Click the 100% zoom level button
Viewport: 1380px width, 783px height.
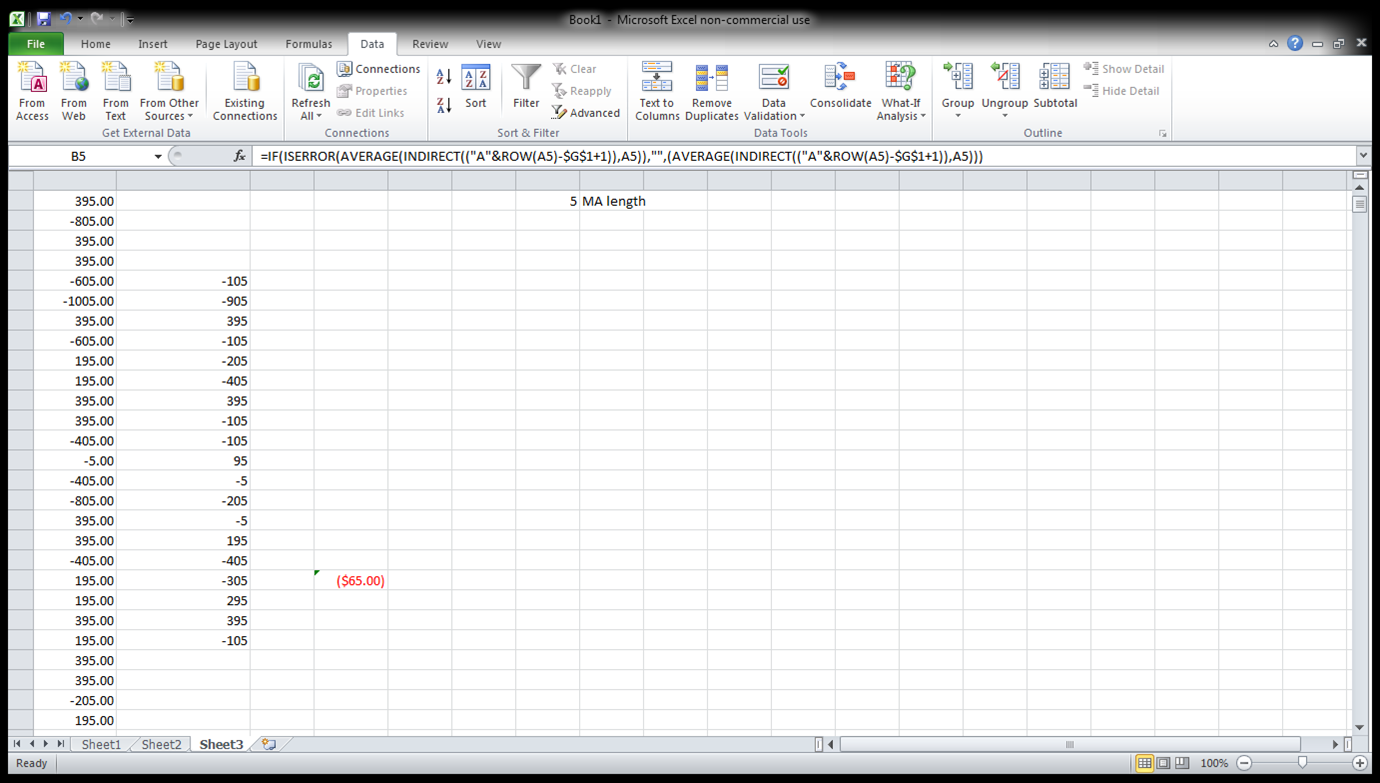pyautogui.click(x=1214, y=763)
